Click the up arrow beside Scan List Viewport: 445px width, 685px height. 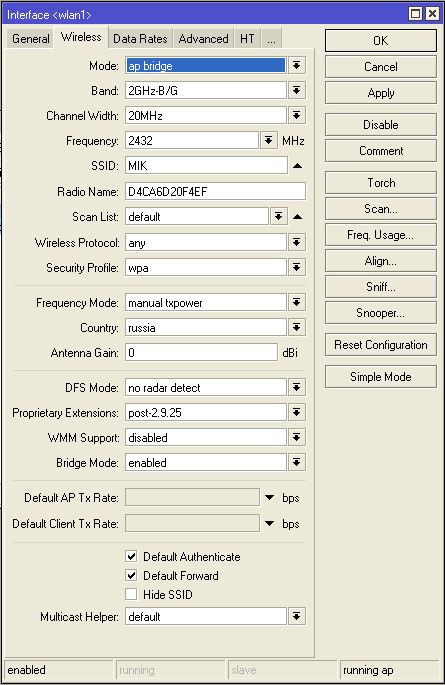point(297,217)
